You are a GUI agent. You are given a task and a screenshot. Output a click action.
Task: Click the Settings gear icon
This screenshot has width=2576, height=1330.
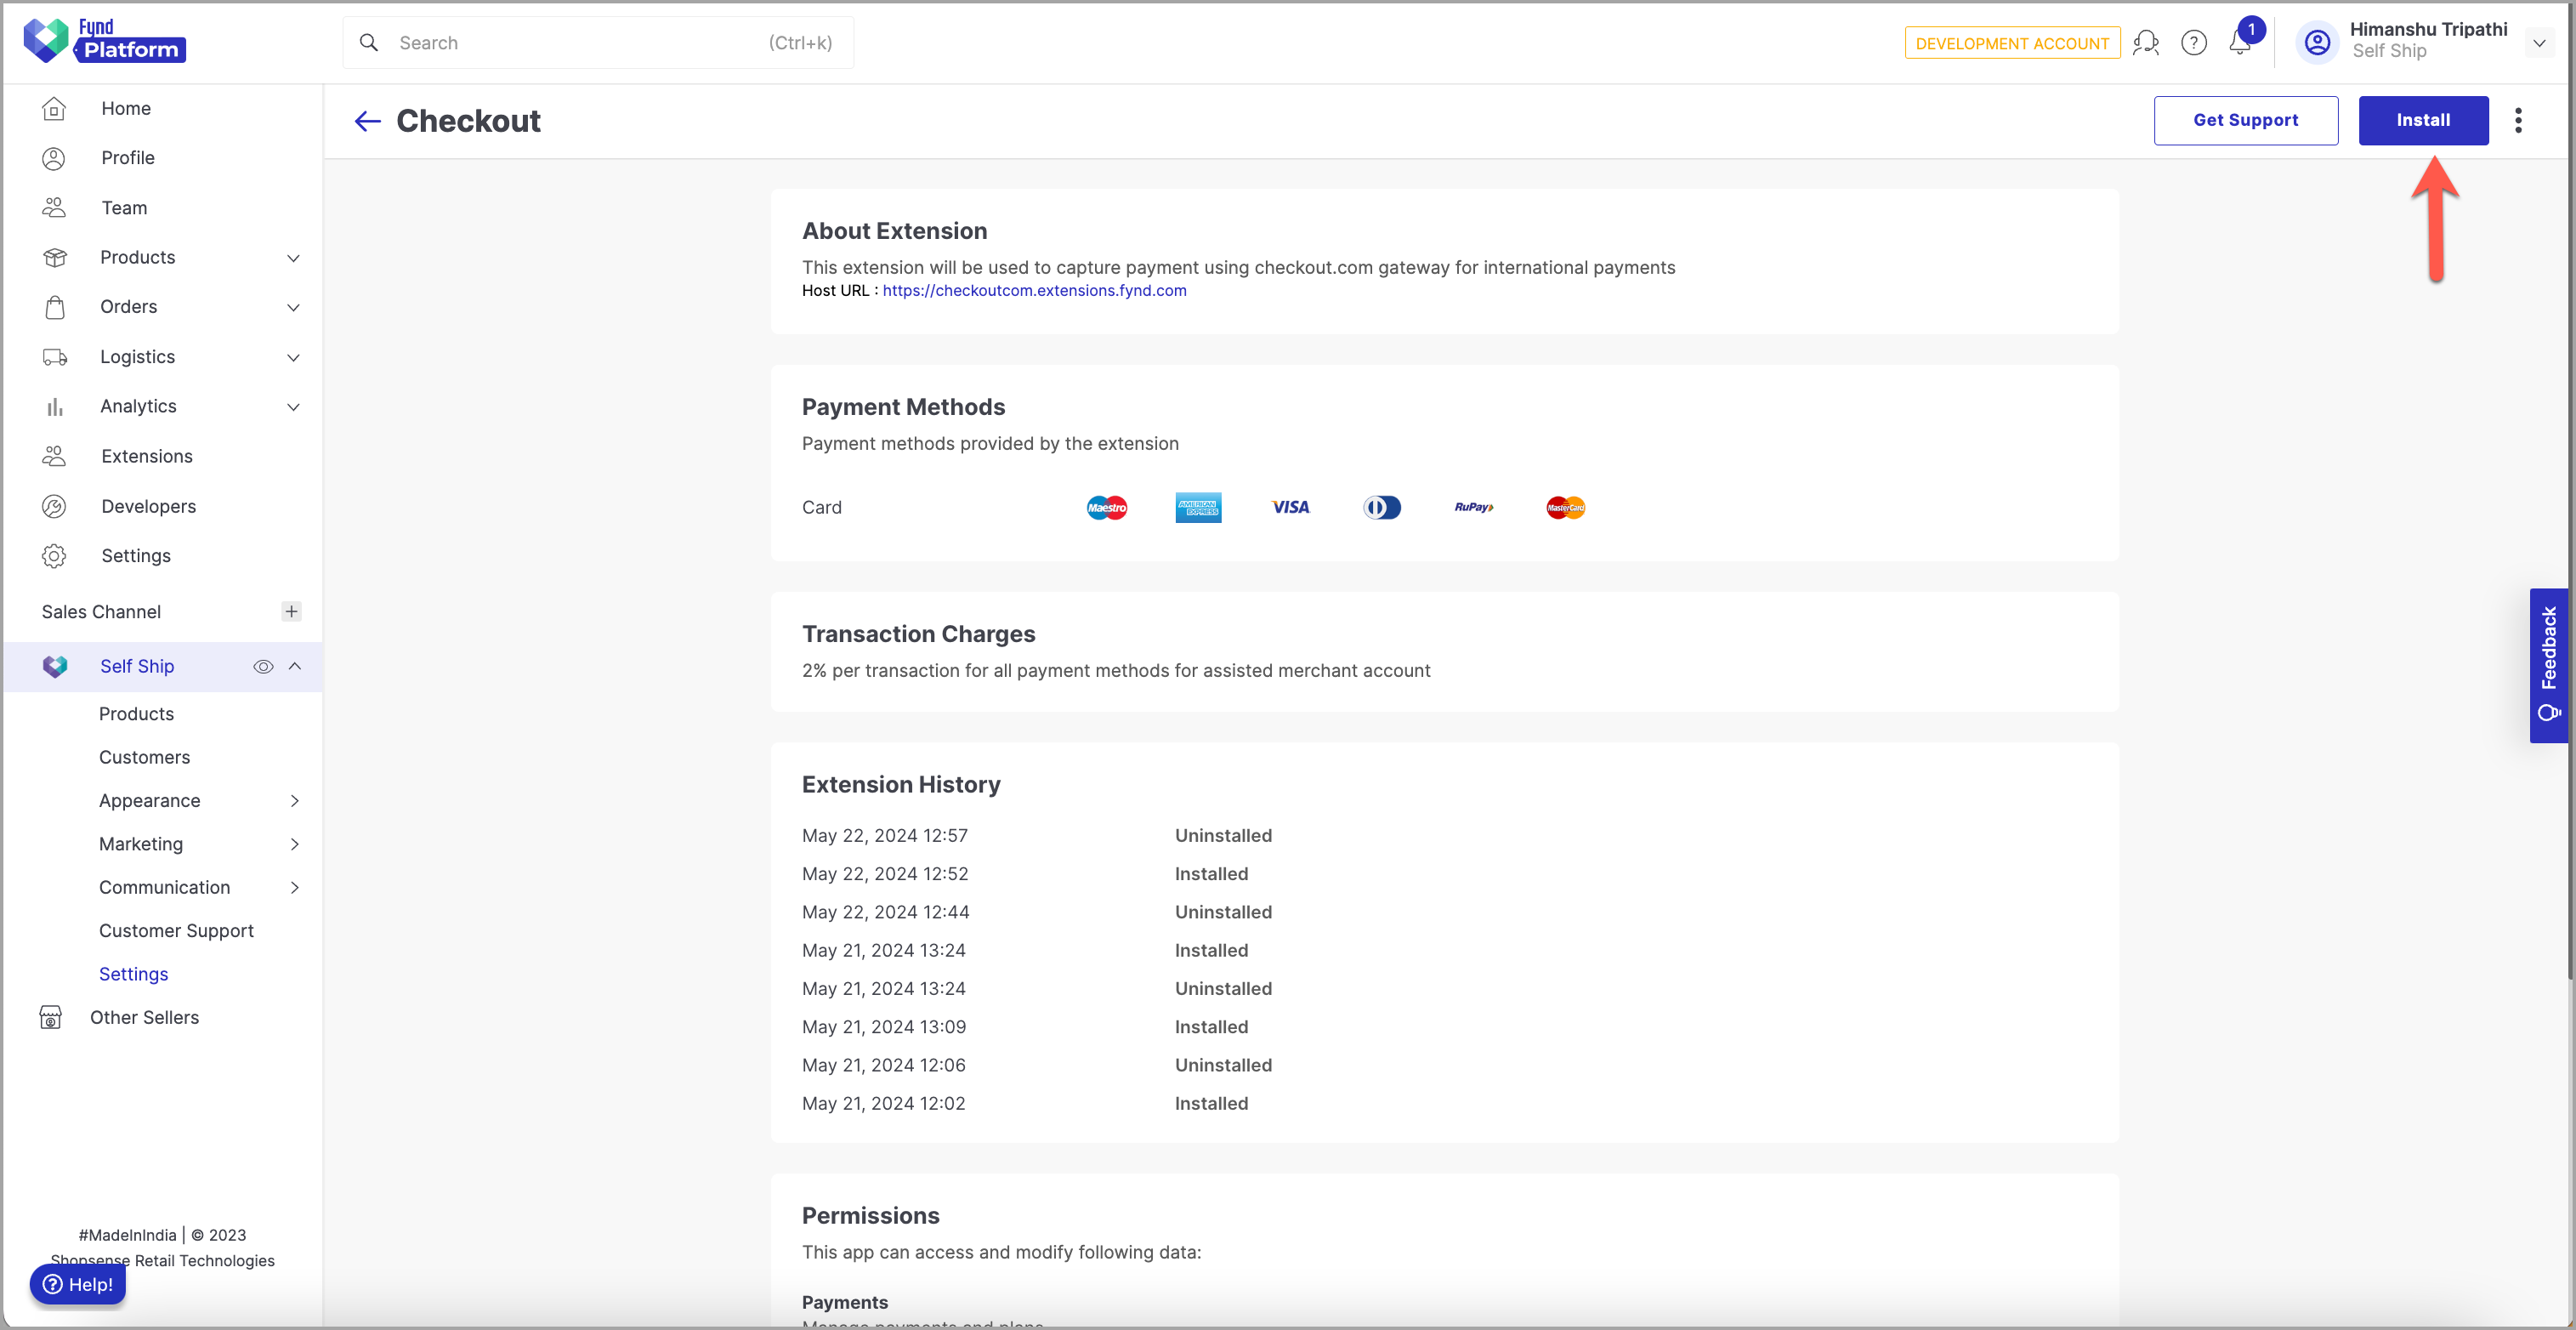pos(54,556)
